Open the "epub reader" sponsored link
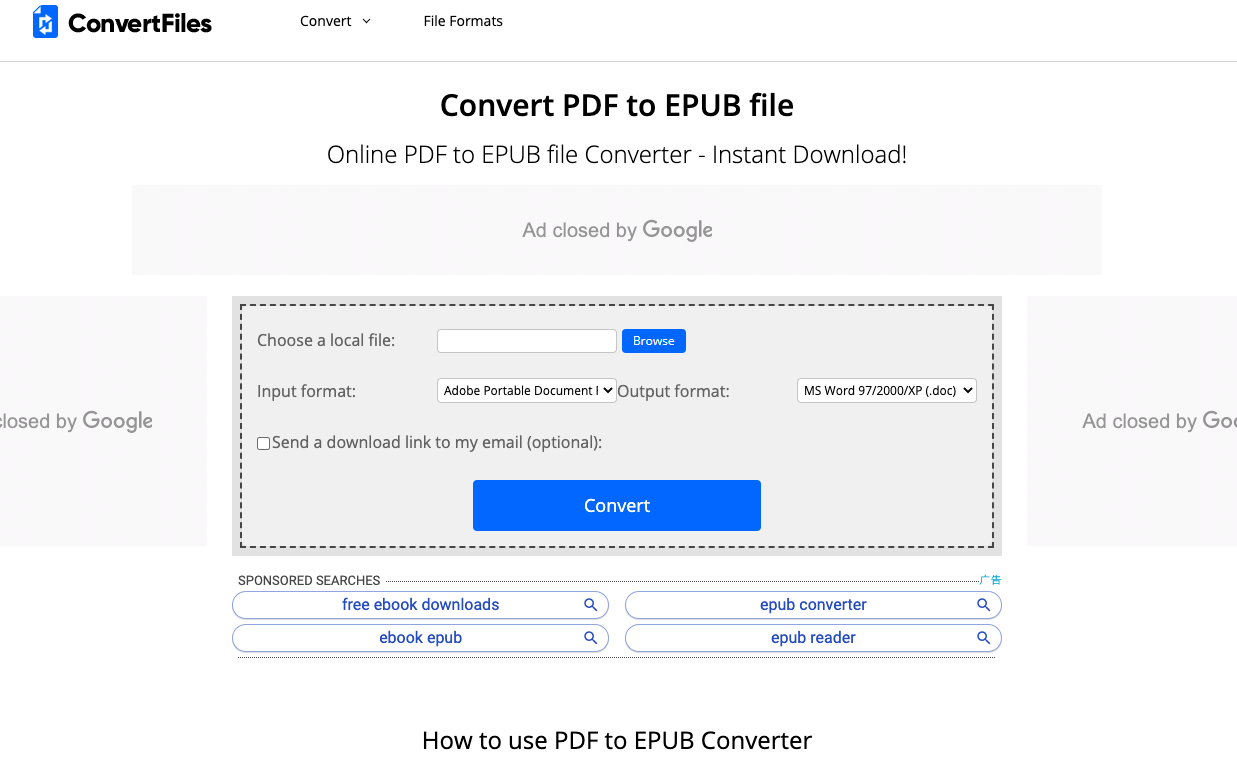 [812, 637]
